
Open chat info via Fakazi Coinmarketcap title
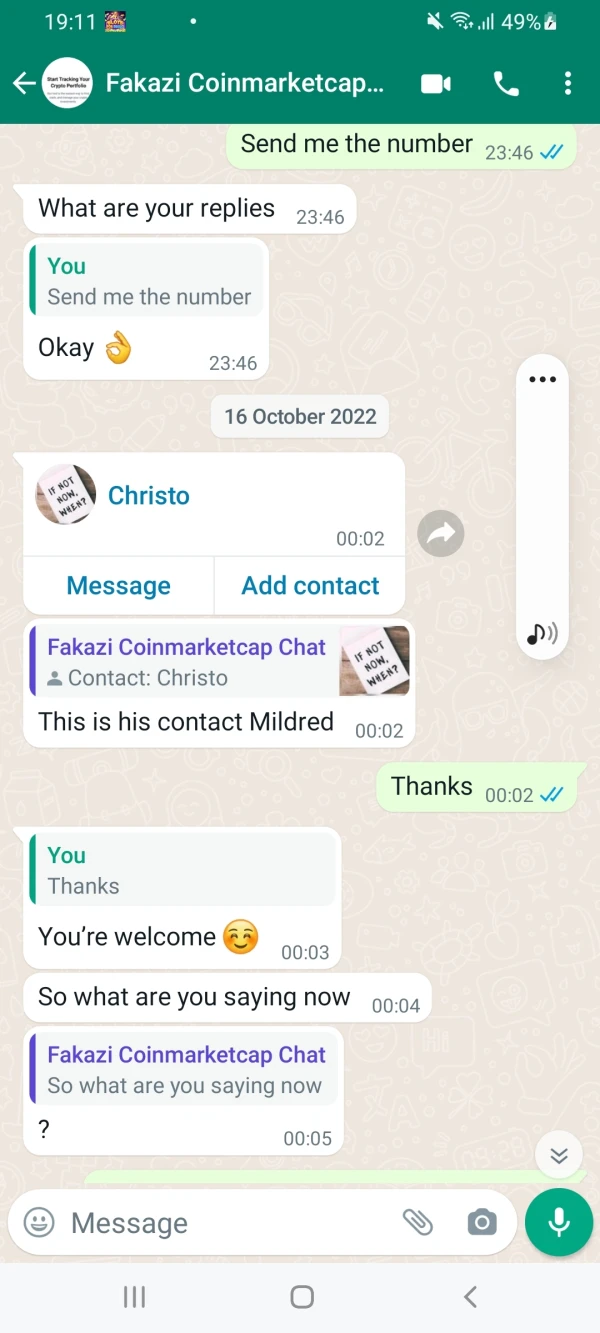[245, 83]
